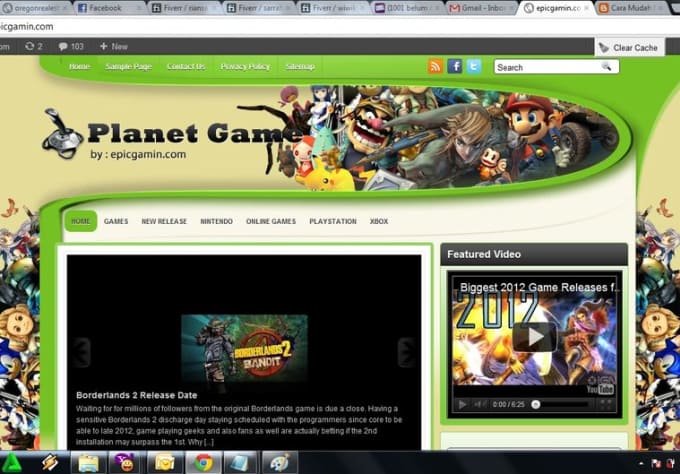Open the comments bubble showing 103
680x474 pixels.
coord(71,46)
